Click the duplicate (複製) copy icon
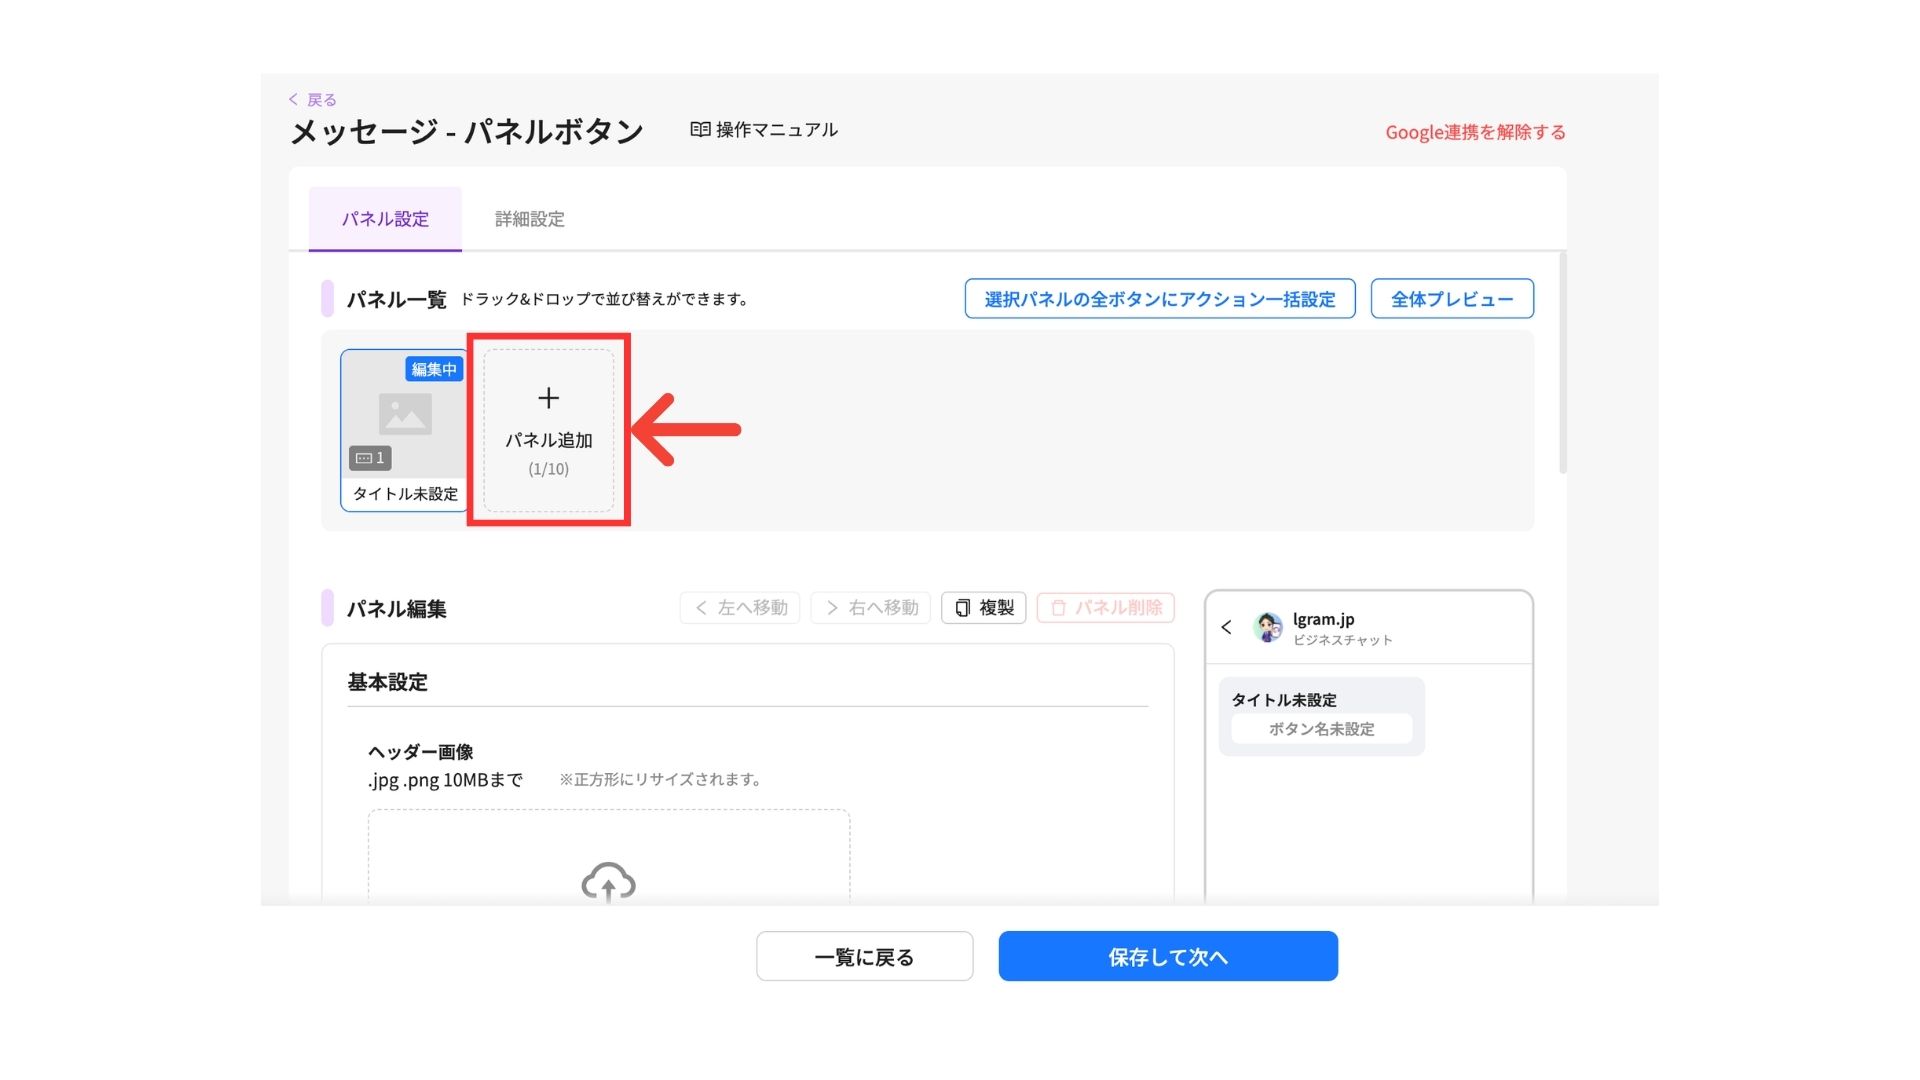 (962, 608)
